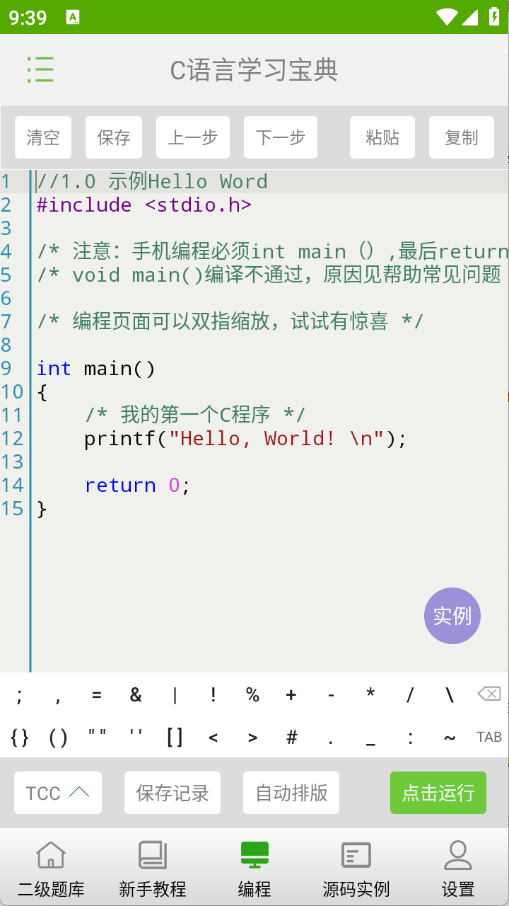509x906 pixels.
Task: Insert square brackets [] key
Action: click(x=174, y=737)
